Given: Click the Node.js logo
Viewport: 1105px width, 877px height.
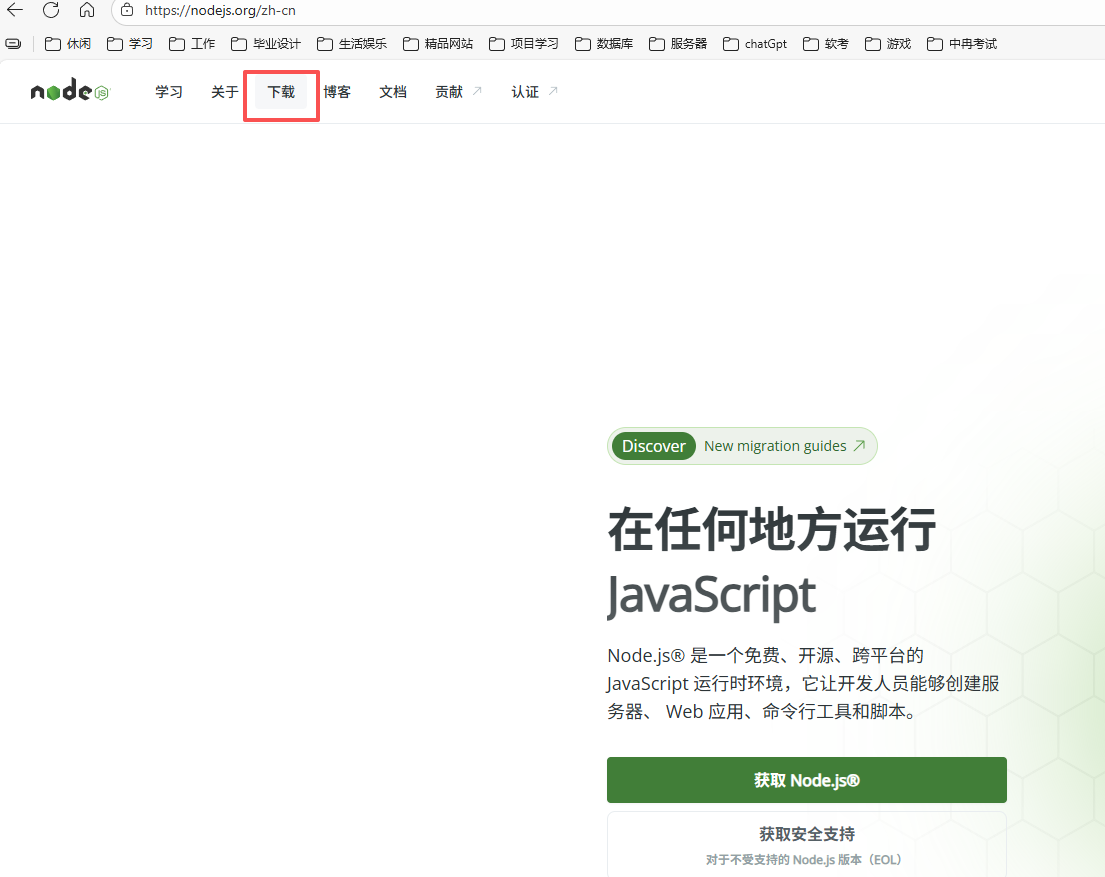Looking at the screenshot, I should click(x=70, y=91).
